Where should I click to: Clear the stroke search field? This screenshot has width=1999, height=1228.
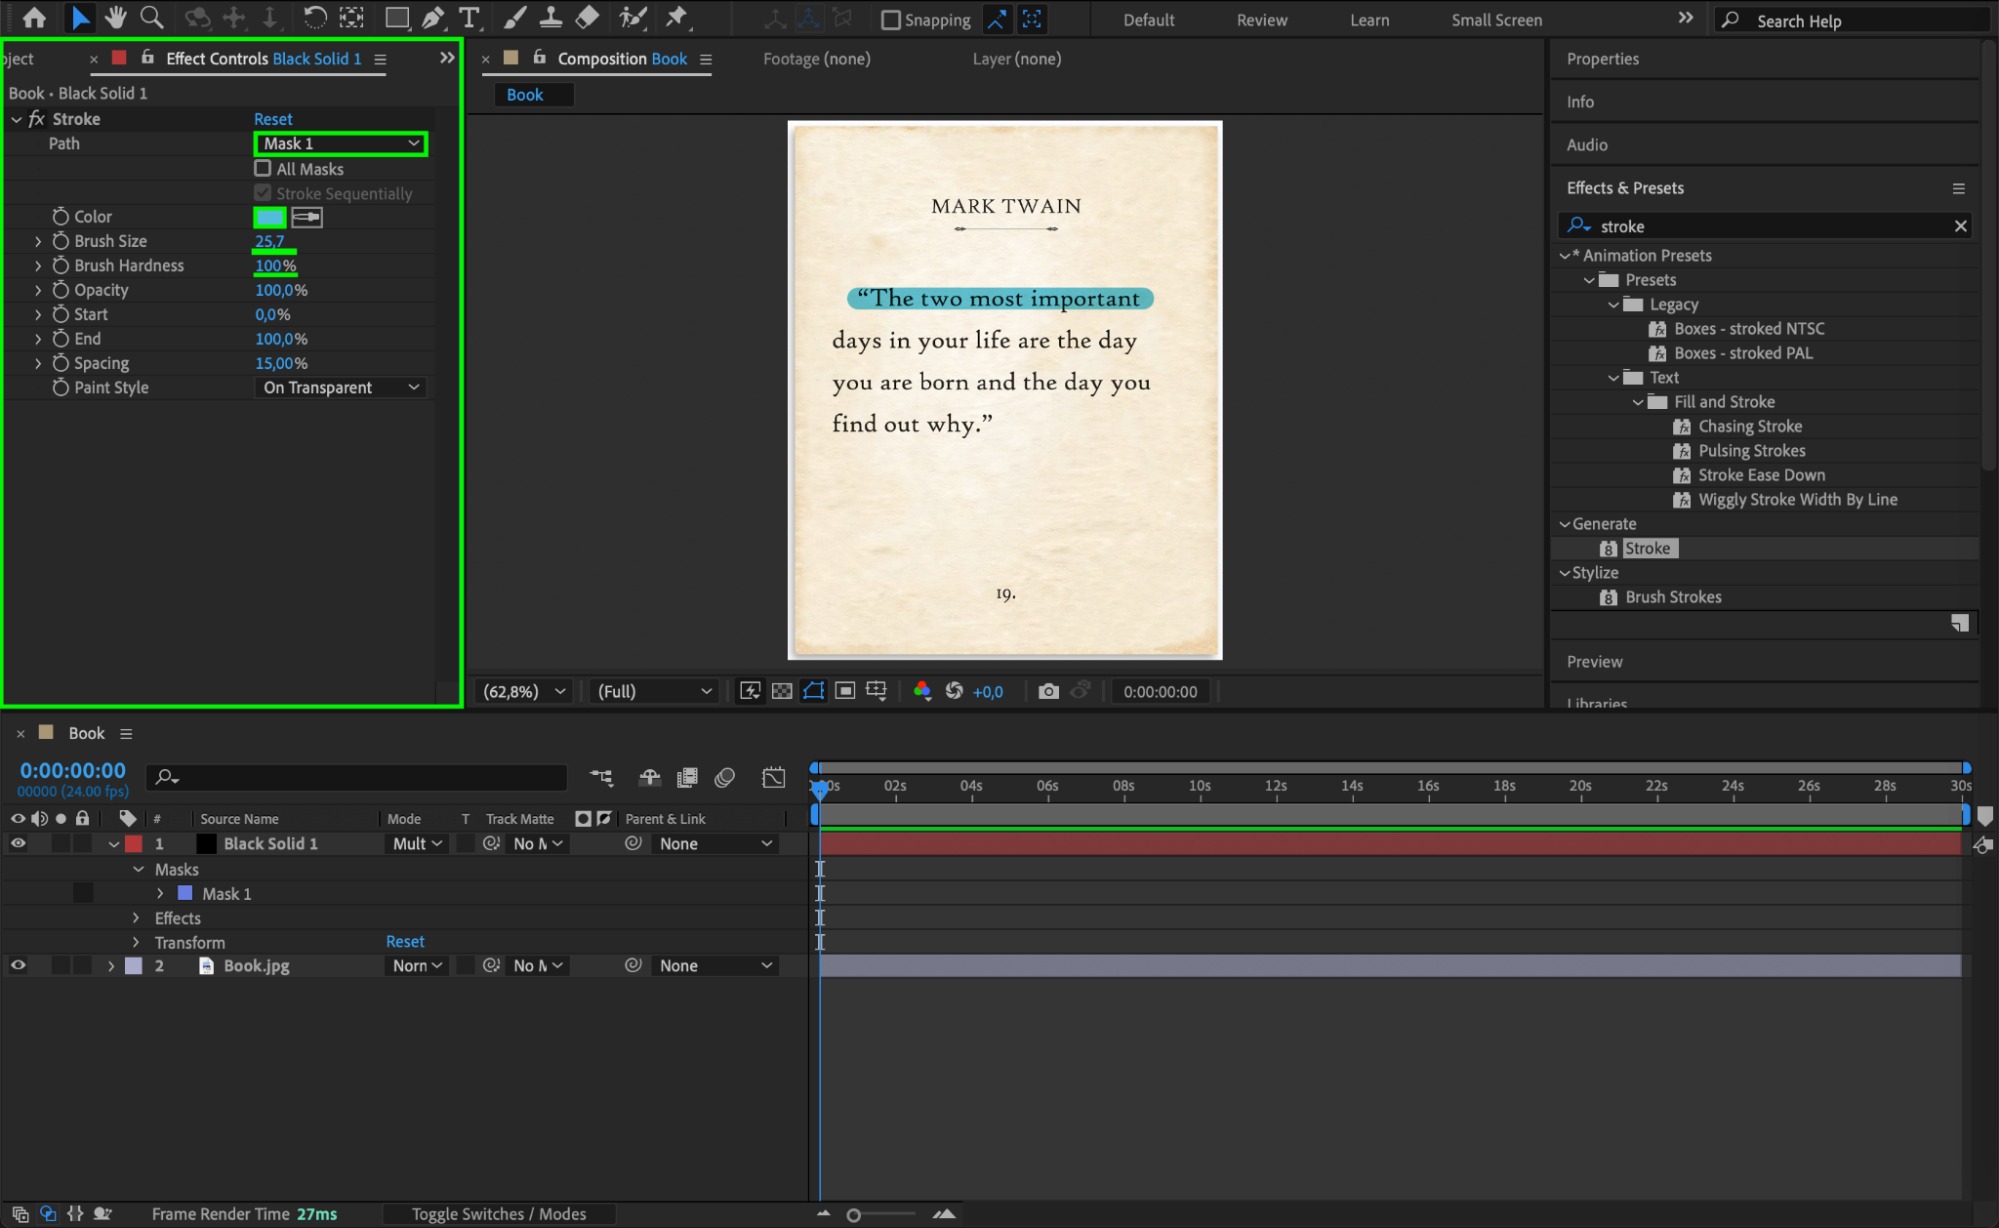(x=1960, y=226)
